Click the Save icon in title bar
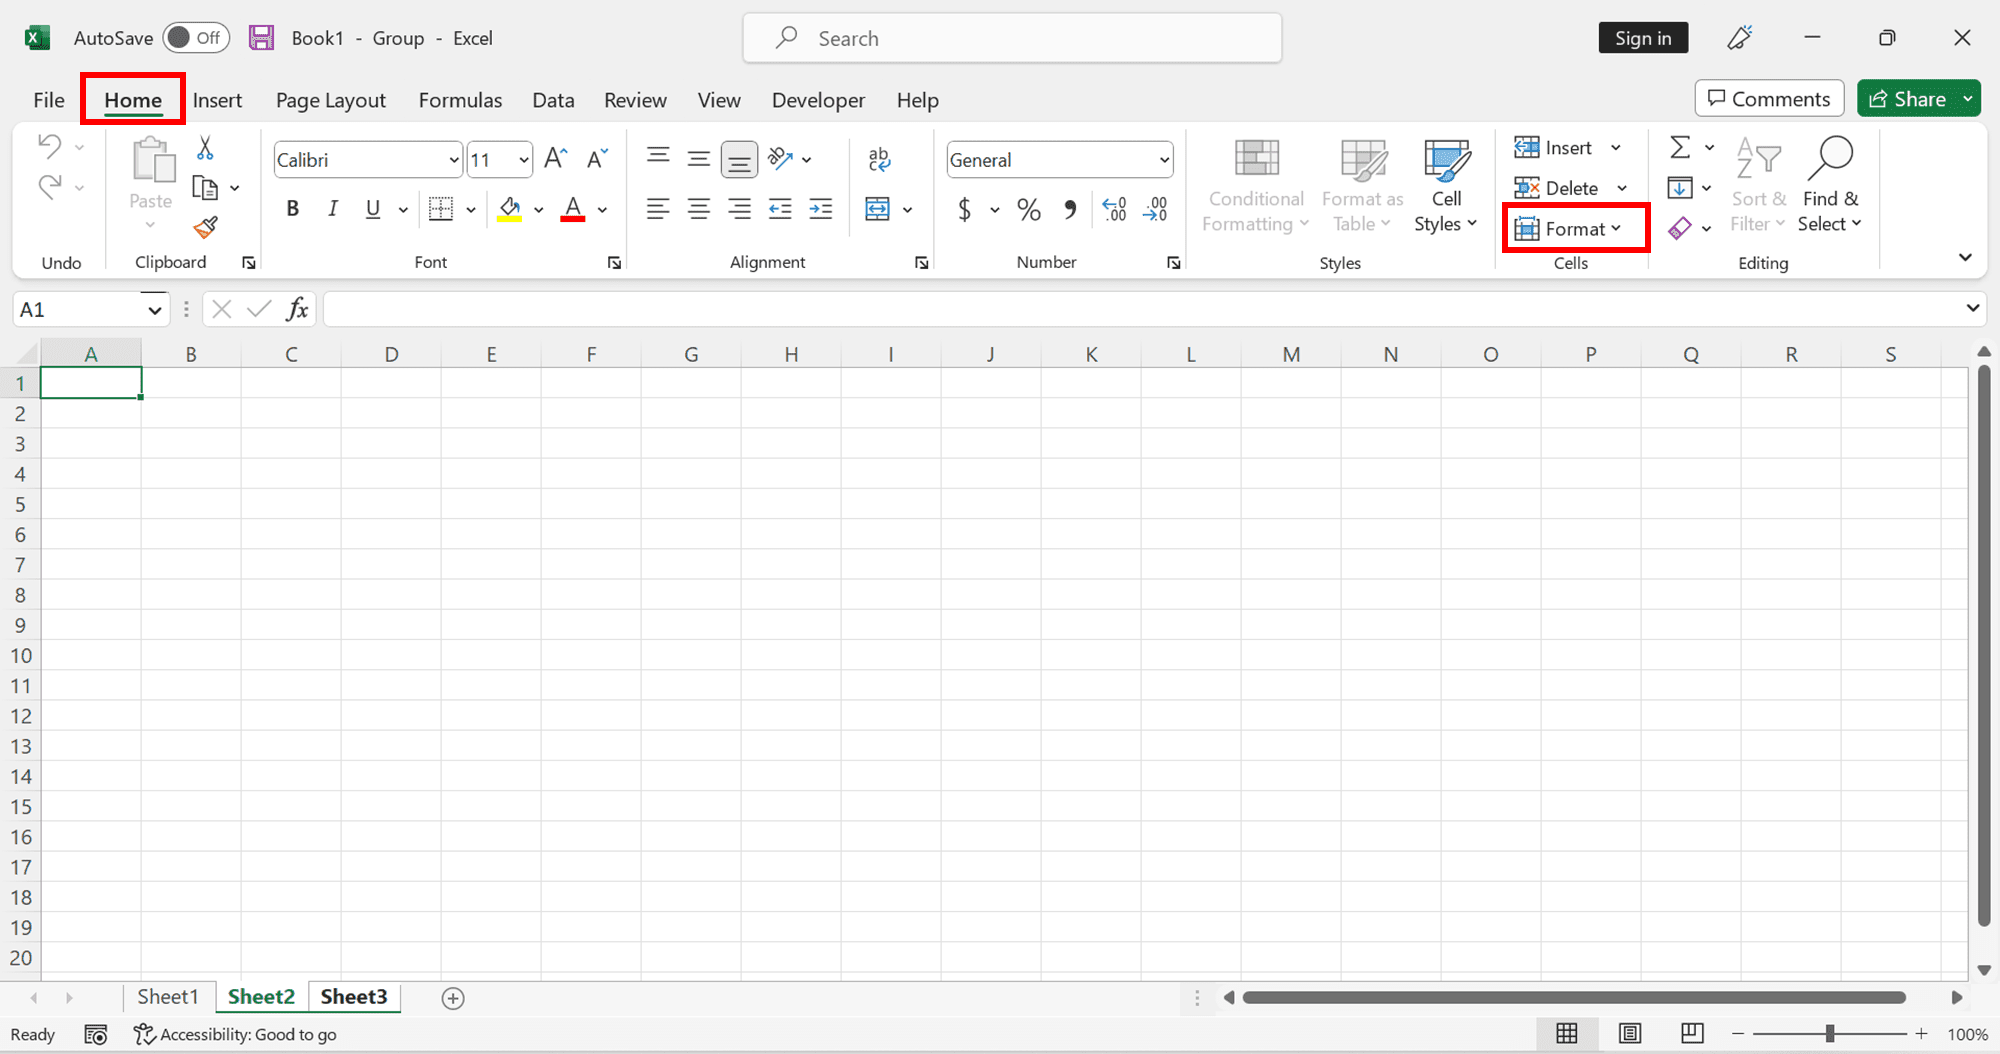Image resolution: width=2000 pixels, height=1054 pixels. (261, 38)
